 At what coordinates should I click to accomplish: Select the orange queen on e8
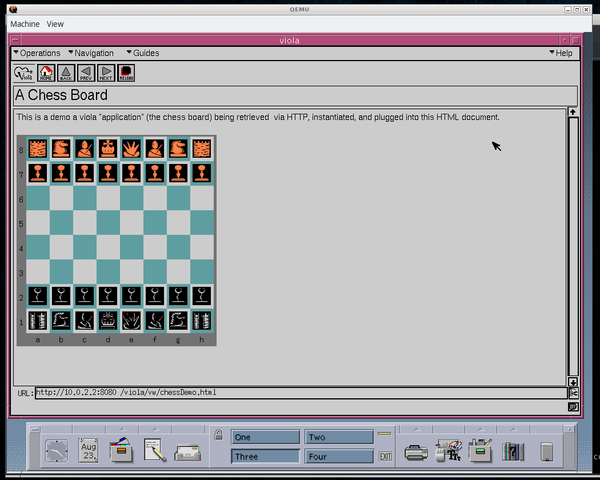(x=132, y=149)
